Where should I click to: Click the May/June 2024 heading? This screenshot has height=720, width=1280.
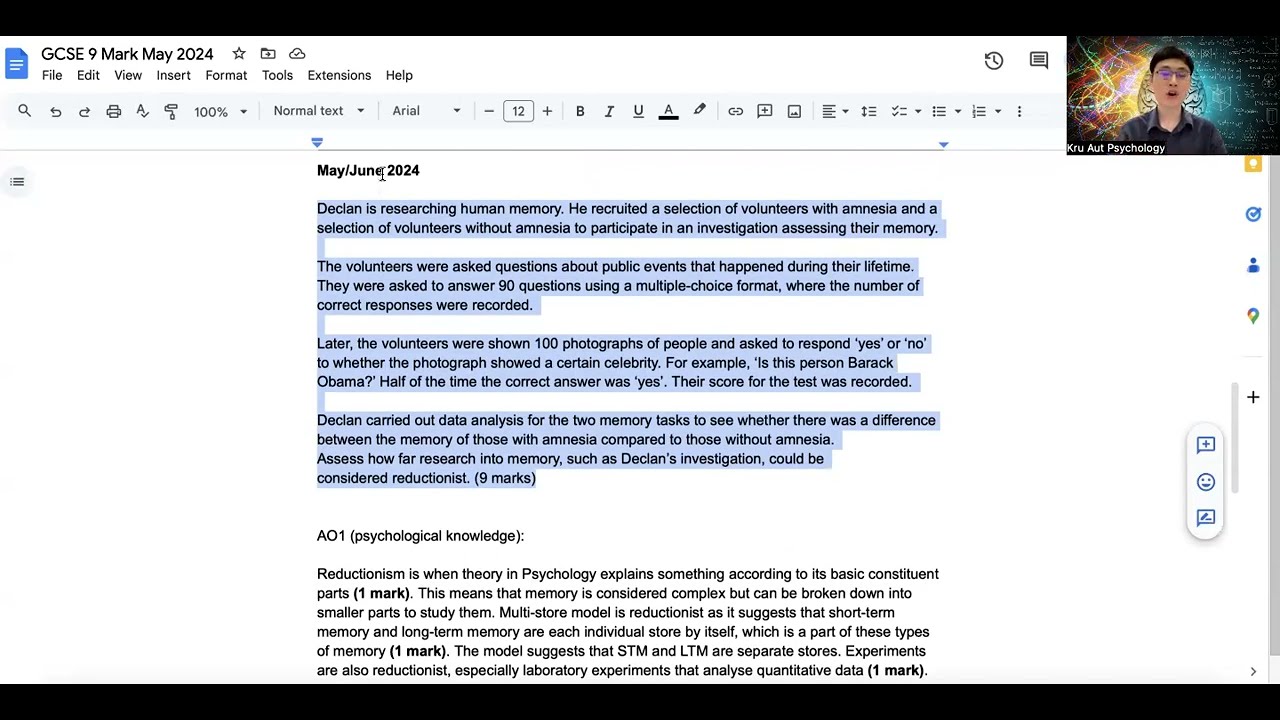coord(368,171)
